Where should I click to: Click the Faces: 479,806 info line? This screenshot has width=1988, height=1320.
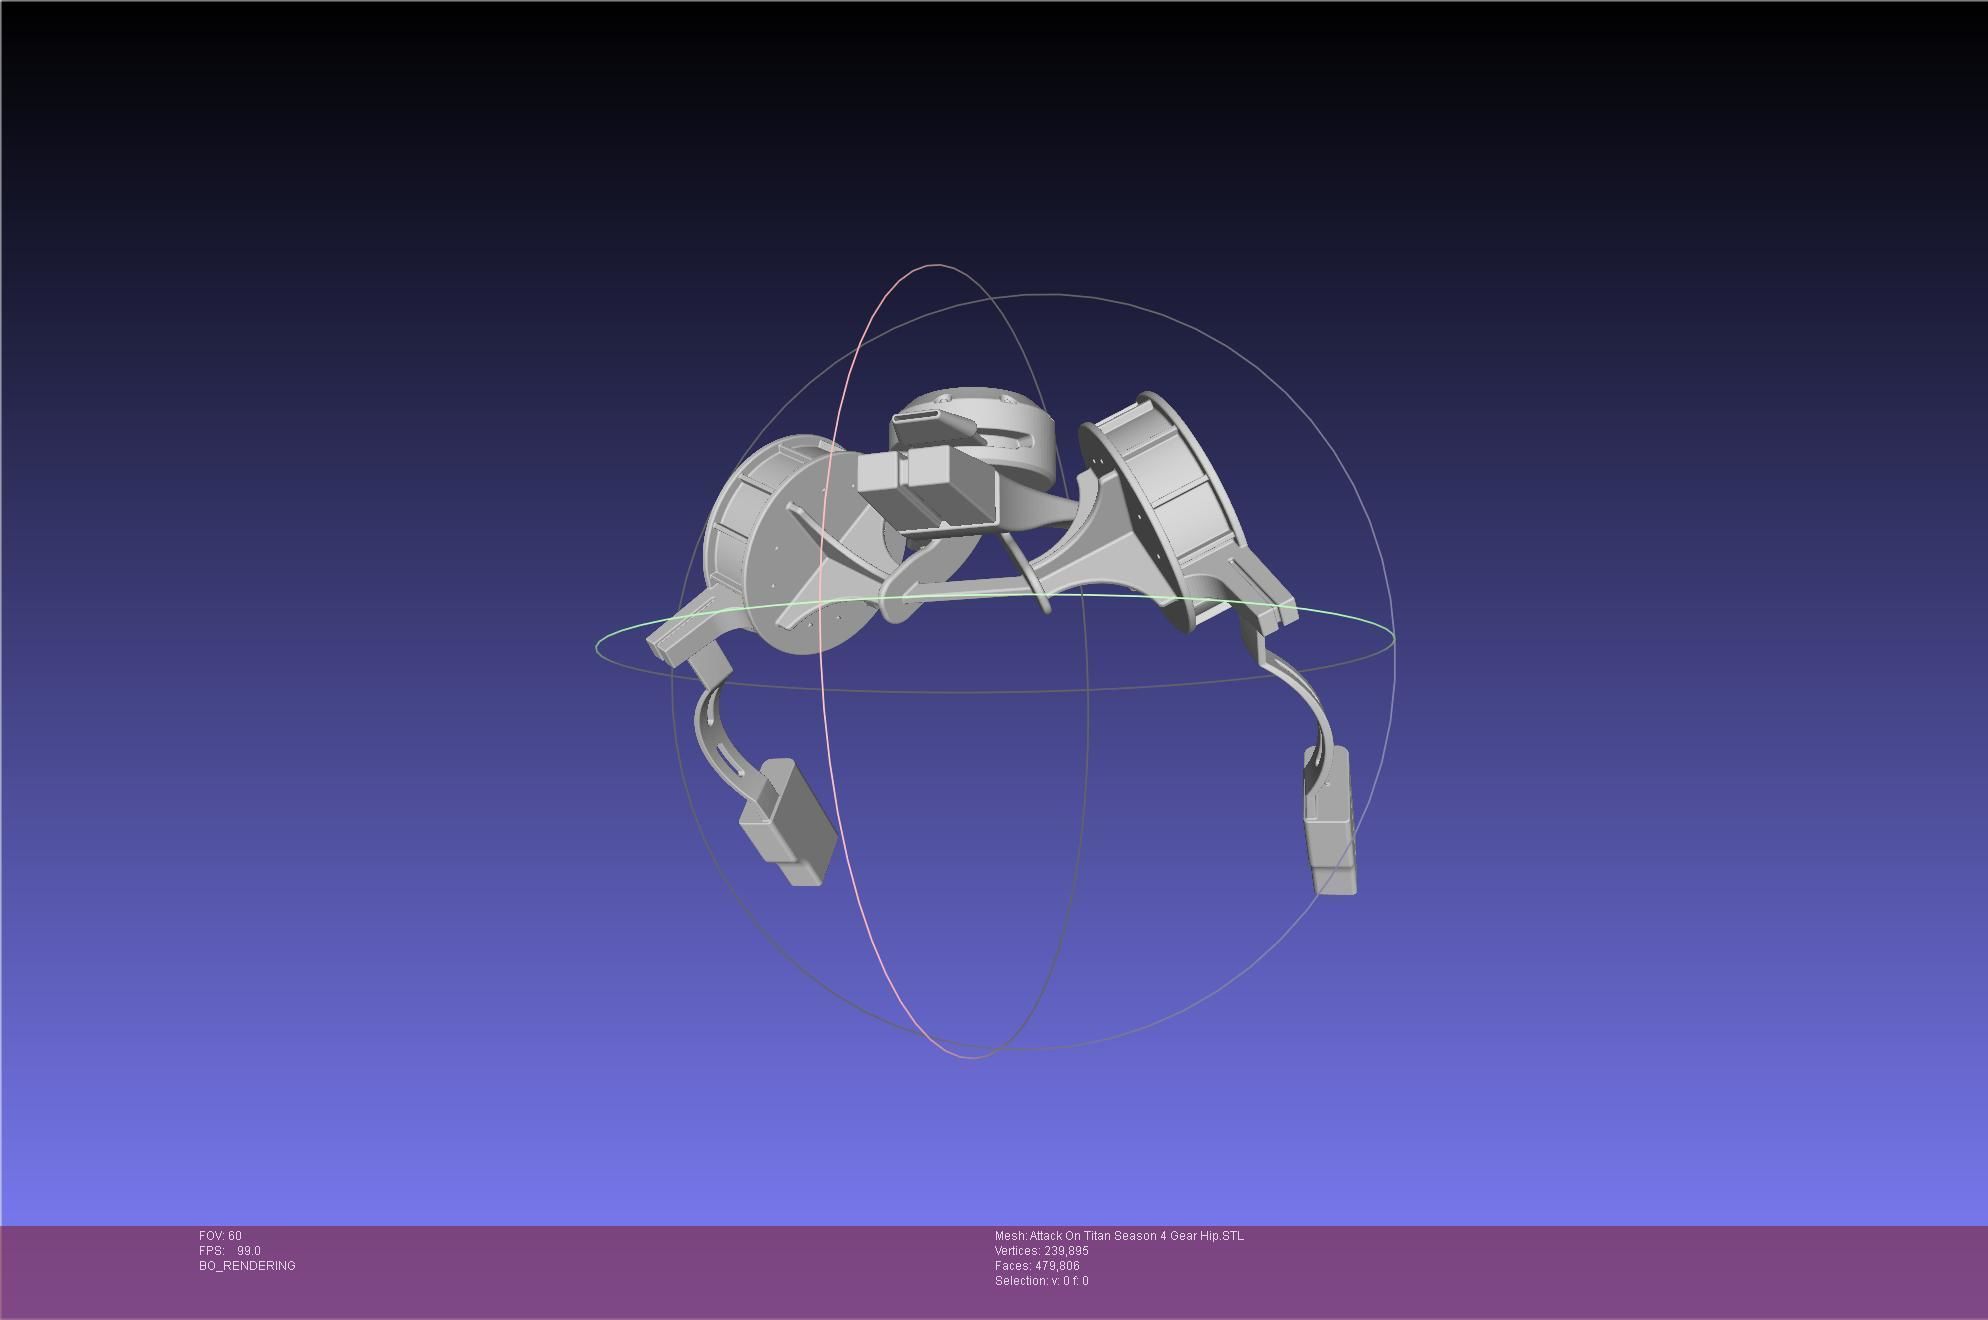coord(1037,1266)
